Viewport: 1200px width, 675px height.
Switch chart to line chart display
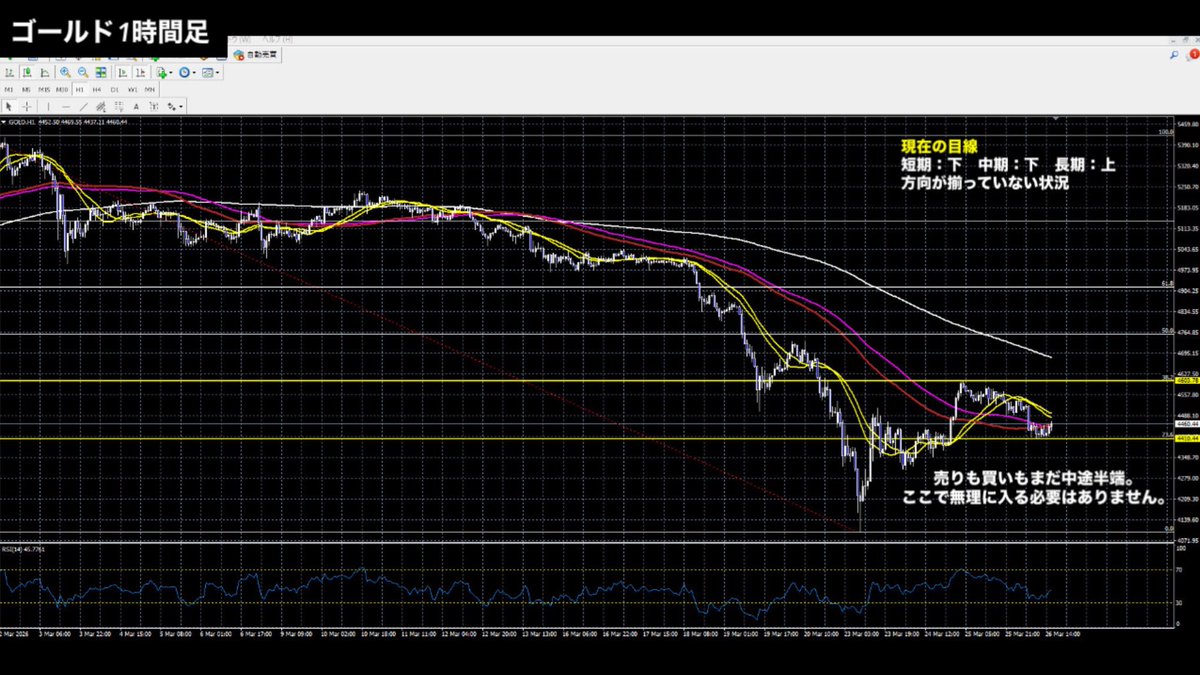[x=45, y=73]
